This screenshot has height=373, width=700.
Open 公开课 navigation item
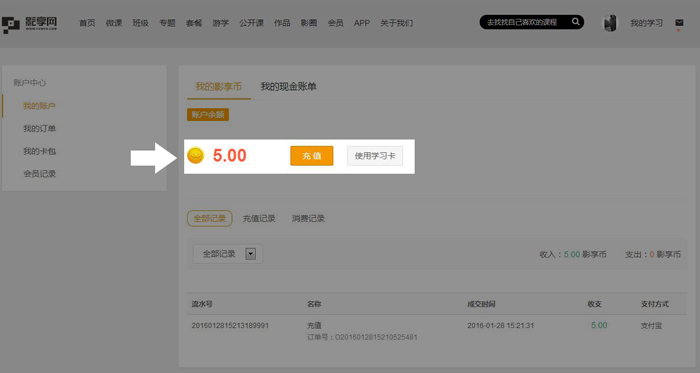[x=251, y=23]
